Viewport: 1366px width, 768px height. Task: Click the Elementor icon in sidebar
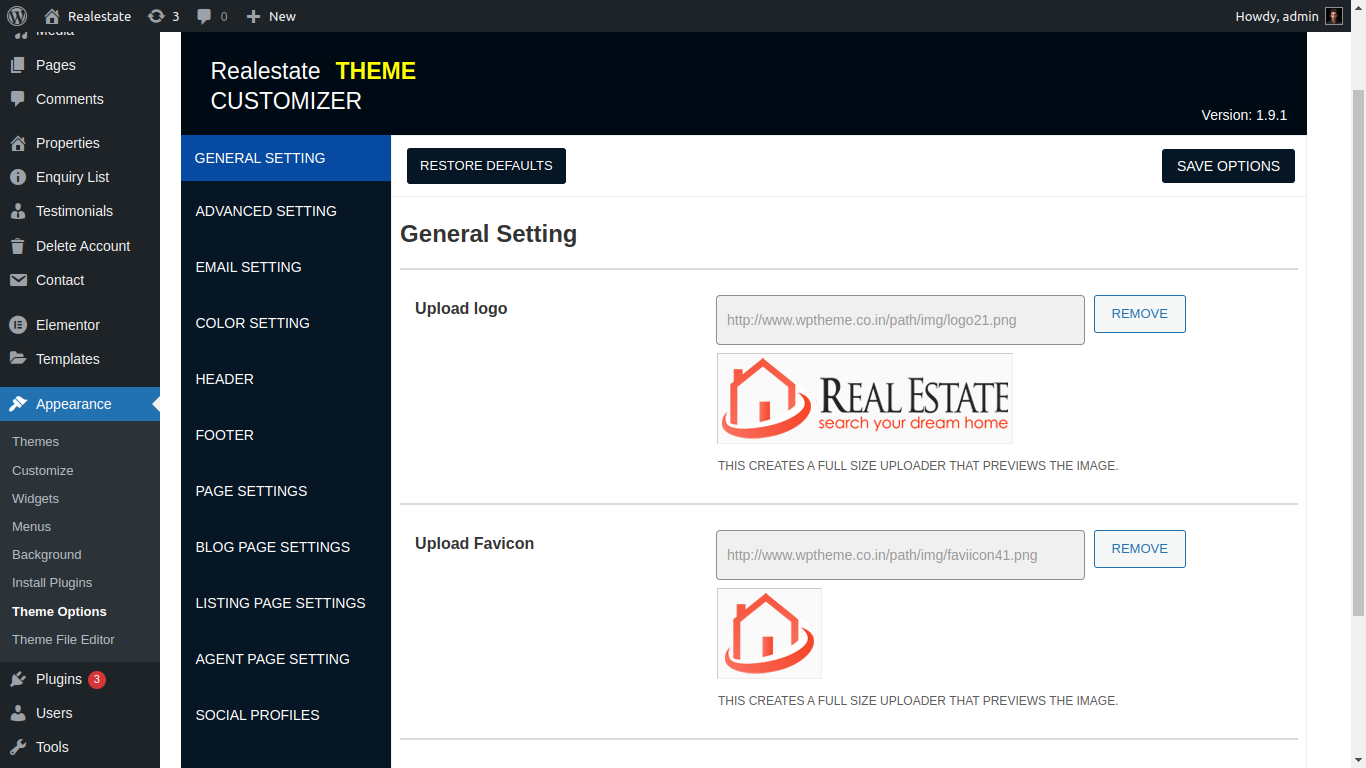pos(18,325)
